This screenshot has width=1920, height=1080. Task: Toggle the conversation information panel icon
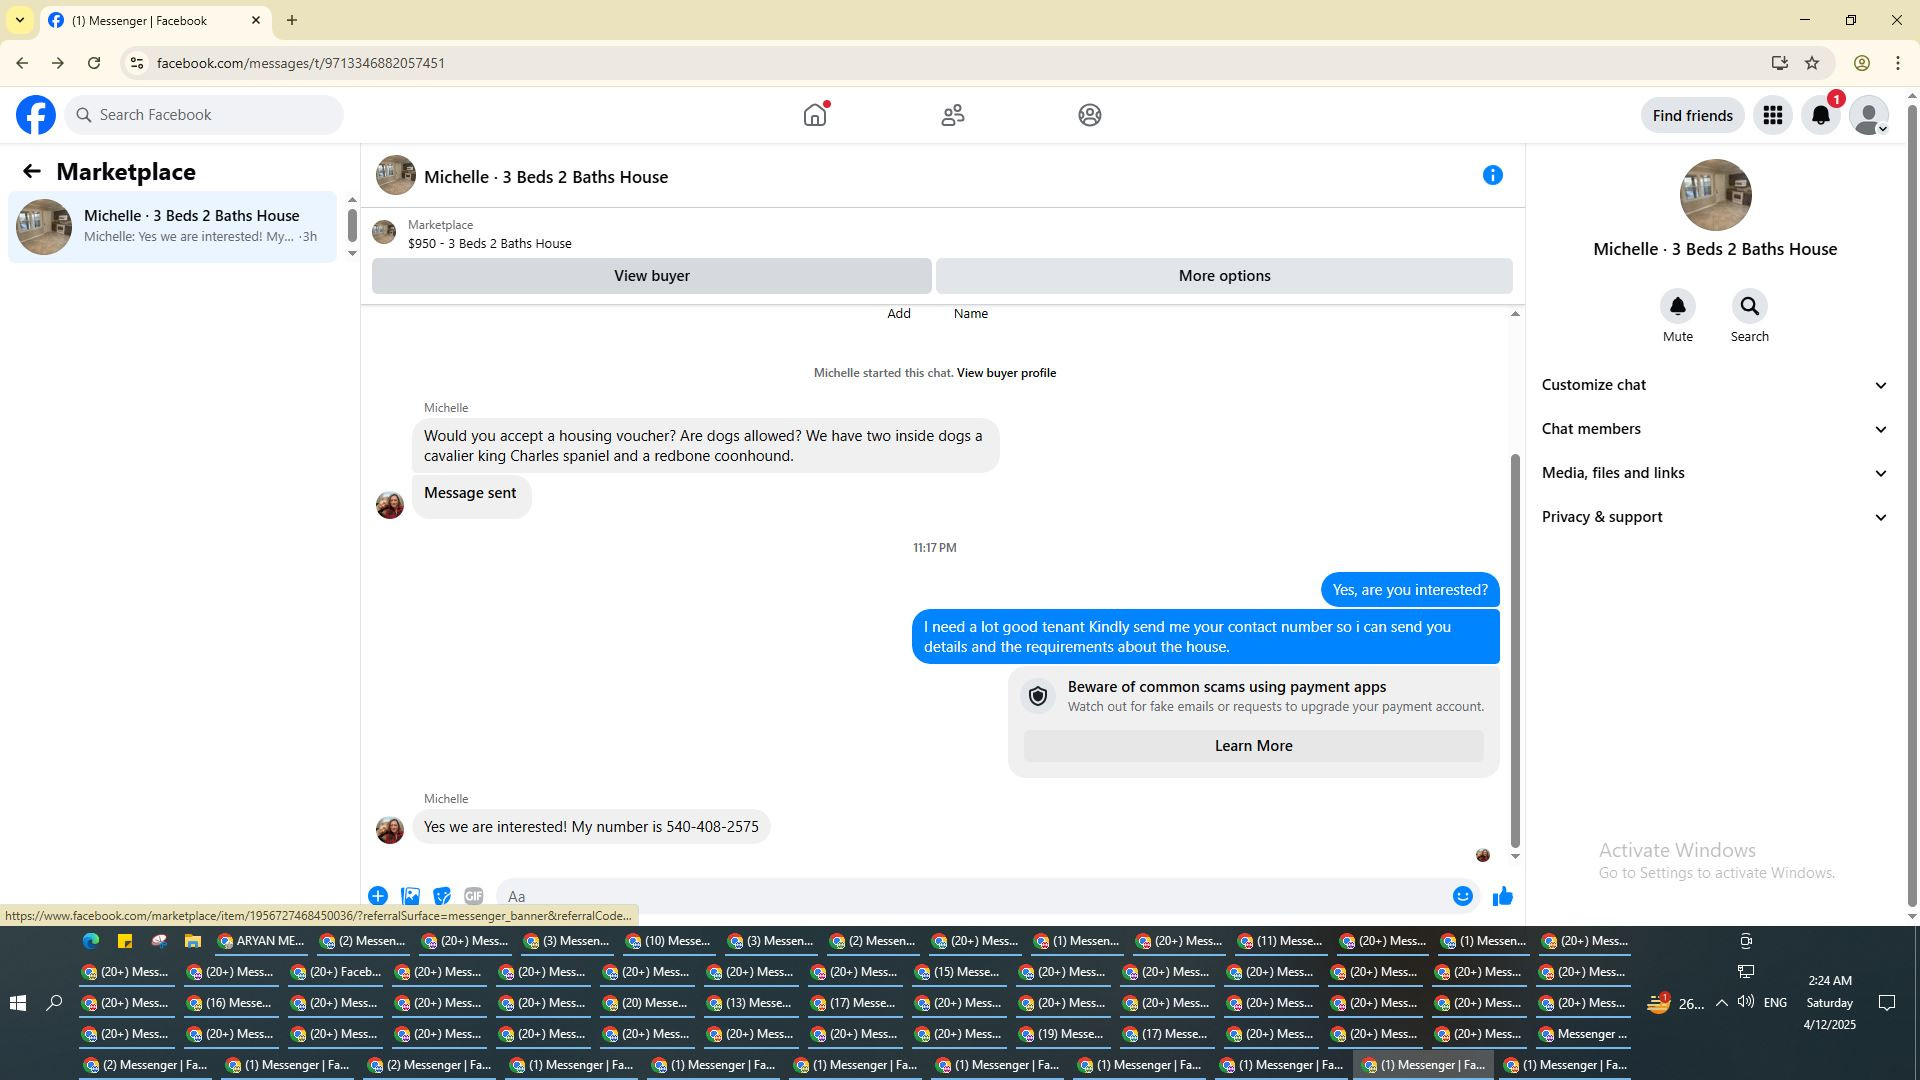click(1493, 175)
